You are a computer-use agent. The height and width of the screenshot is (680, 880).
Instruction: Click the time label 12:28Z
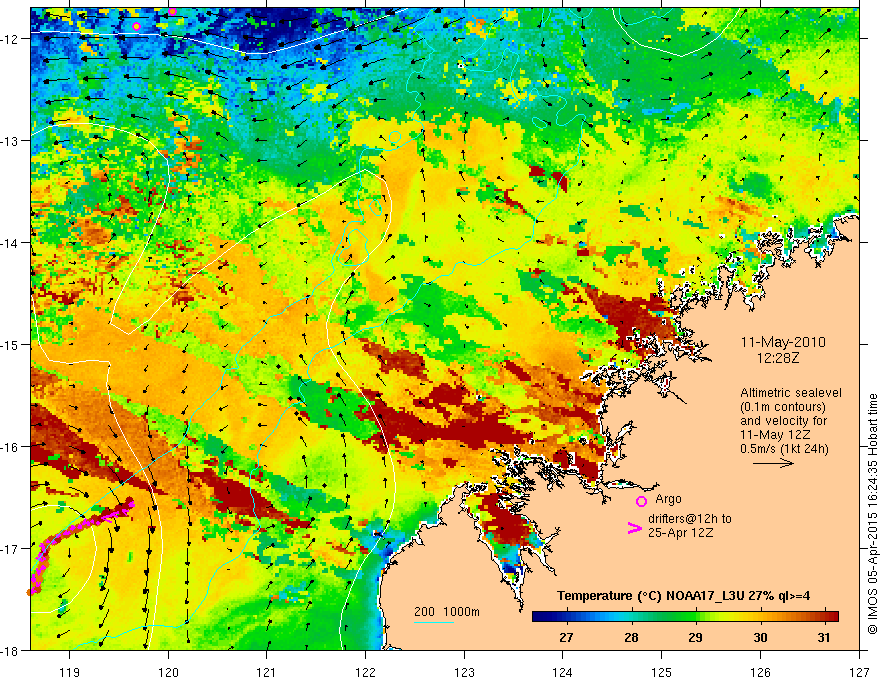[777, 358]
